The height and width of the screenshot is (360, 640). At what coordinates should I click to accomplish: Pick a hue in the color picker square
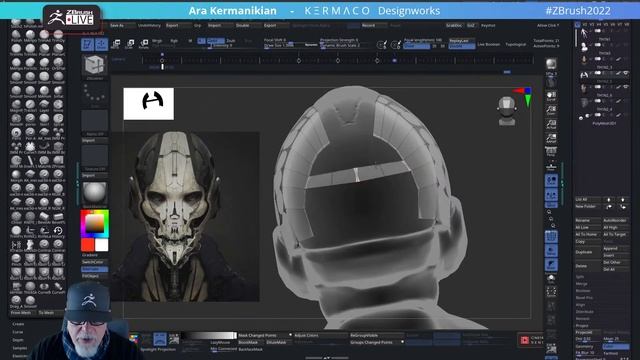click(x=94, y=223)
